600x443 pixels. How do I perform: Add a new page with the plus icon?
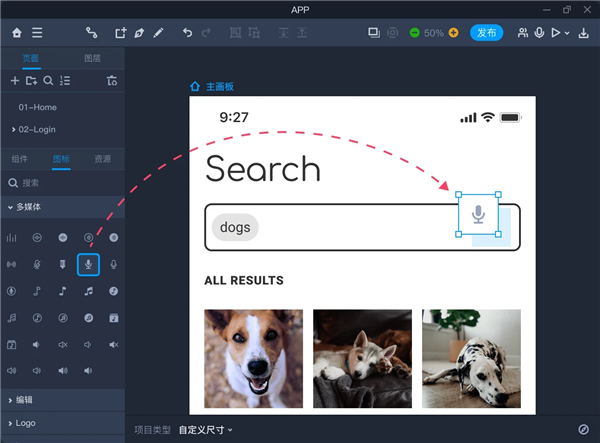[x=15, y=81]
